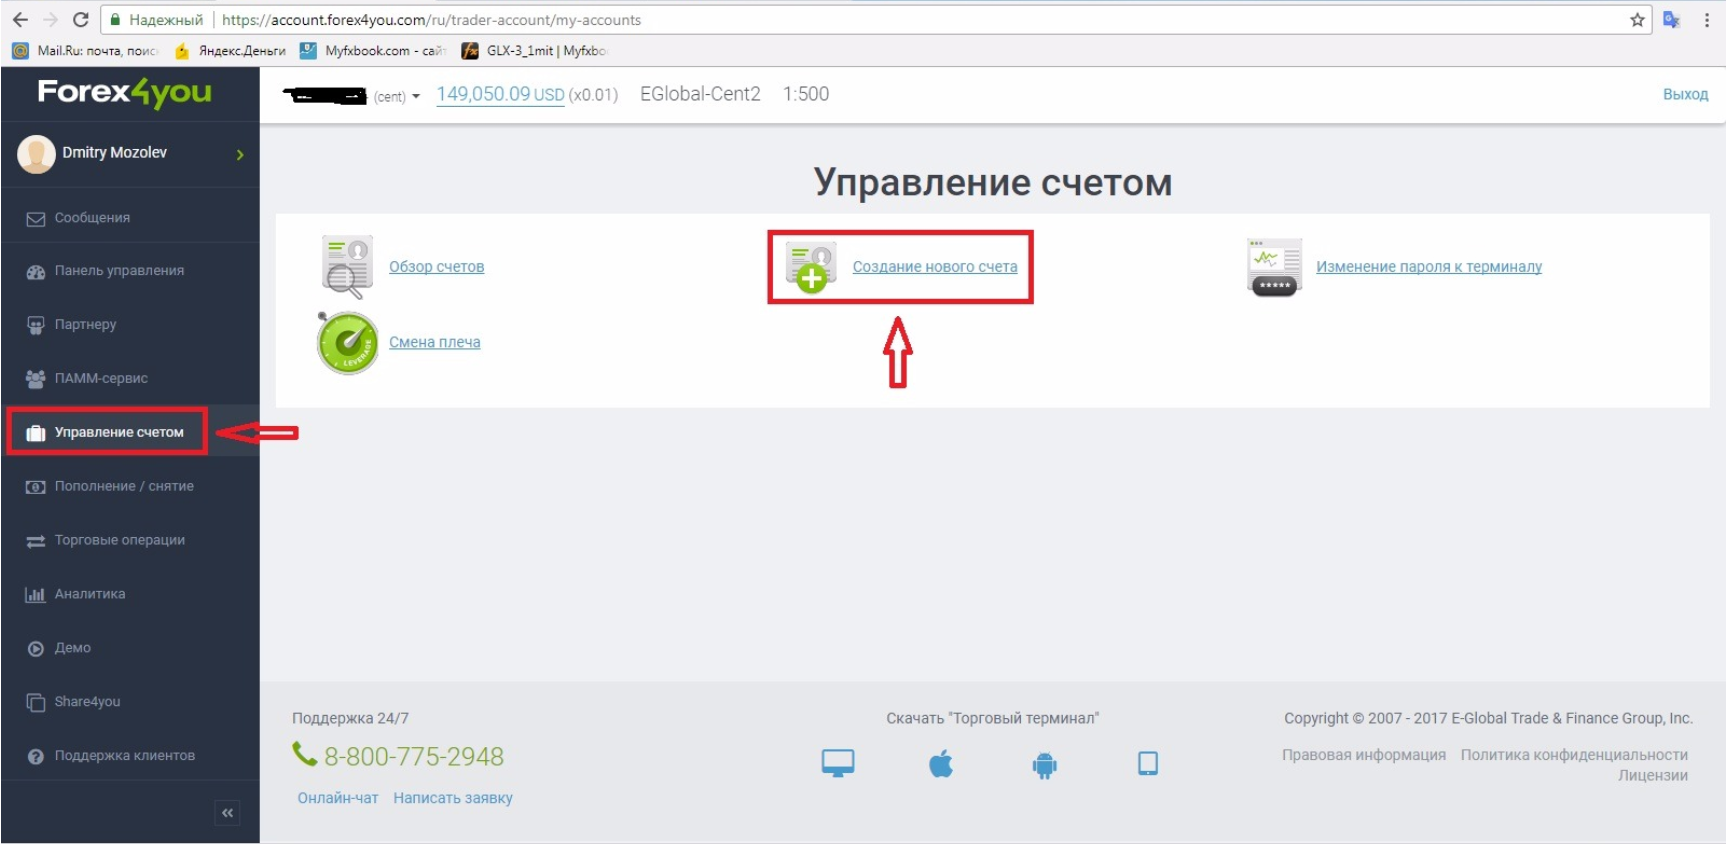Viewport: 1726px width, 844px height.
Task: Open the Смена плеча link
Action: pyautogui.click(x=435, y=342)
